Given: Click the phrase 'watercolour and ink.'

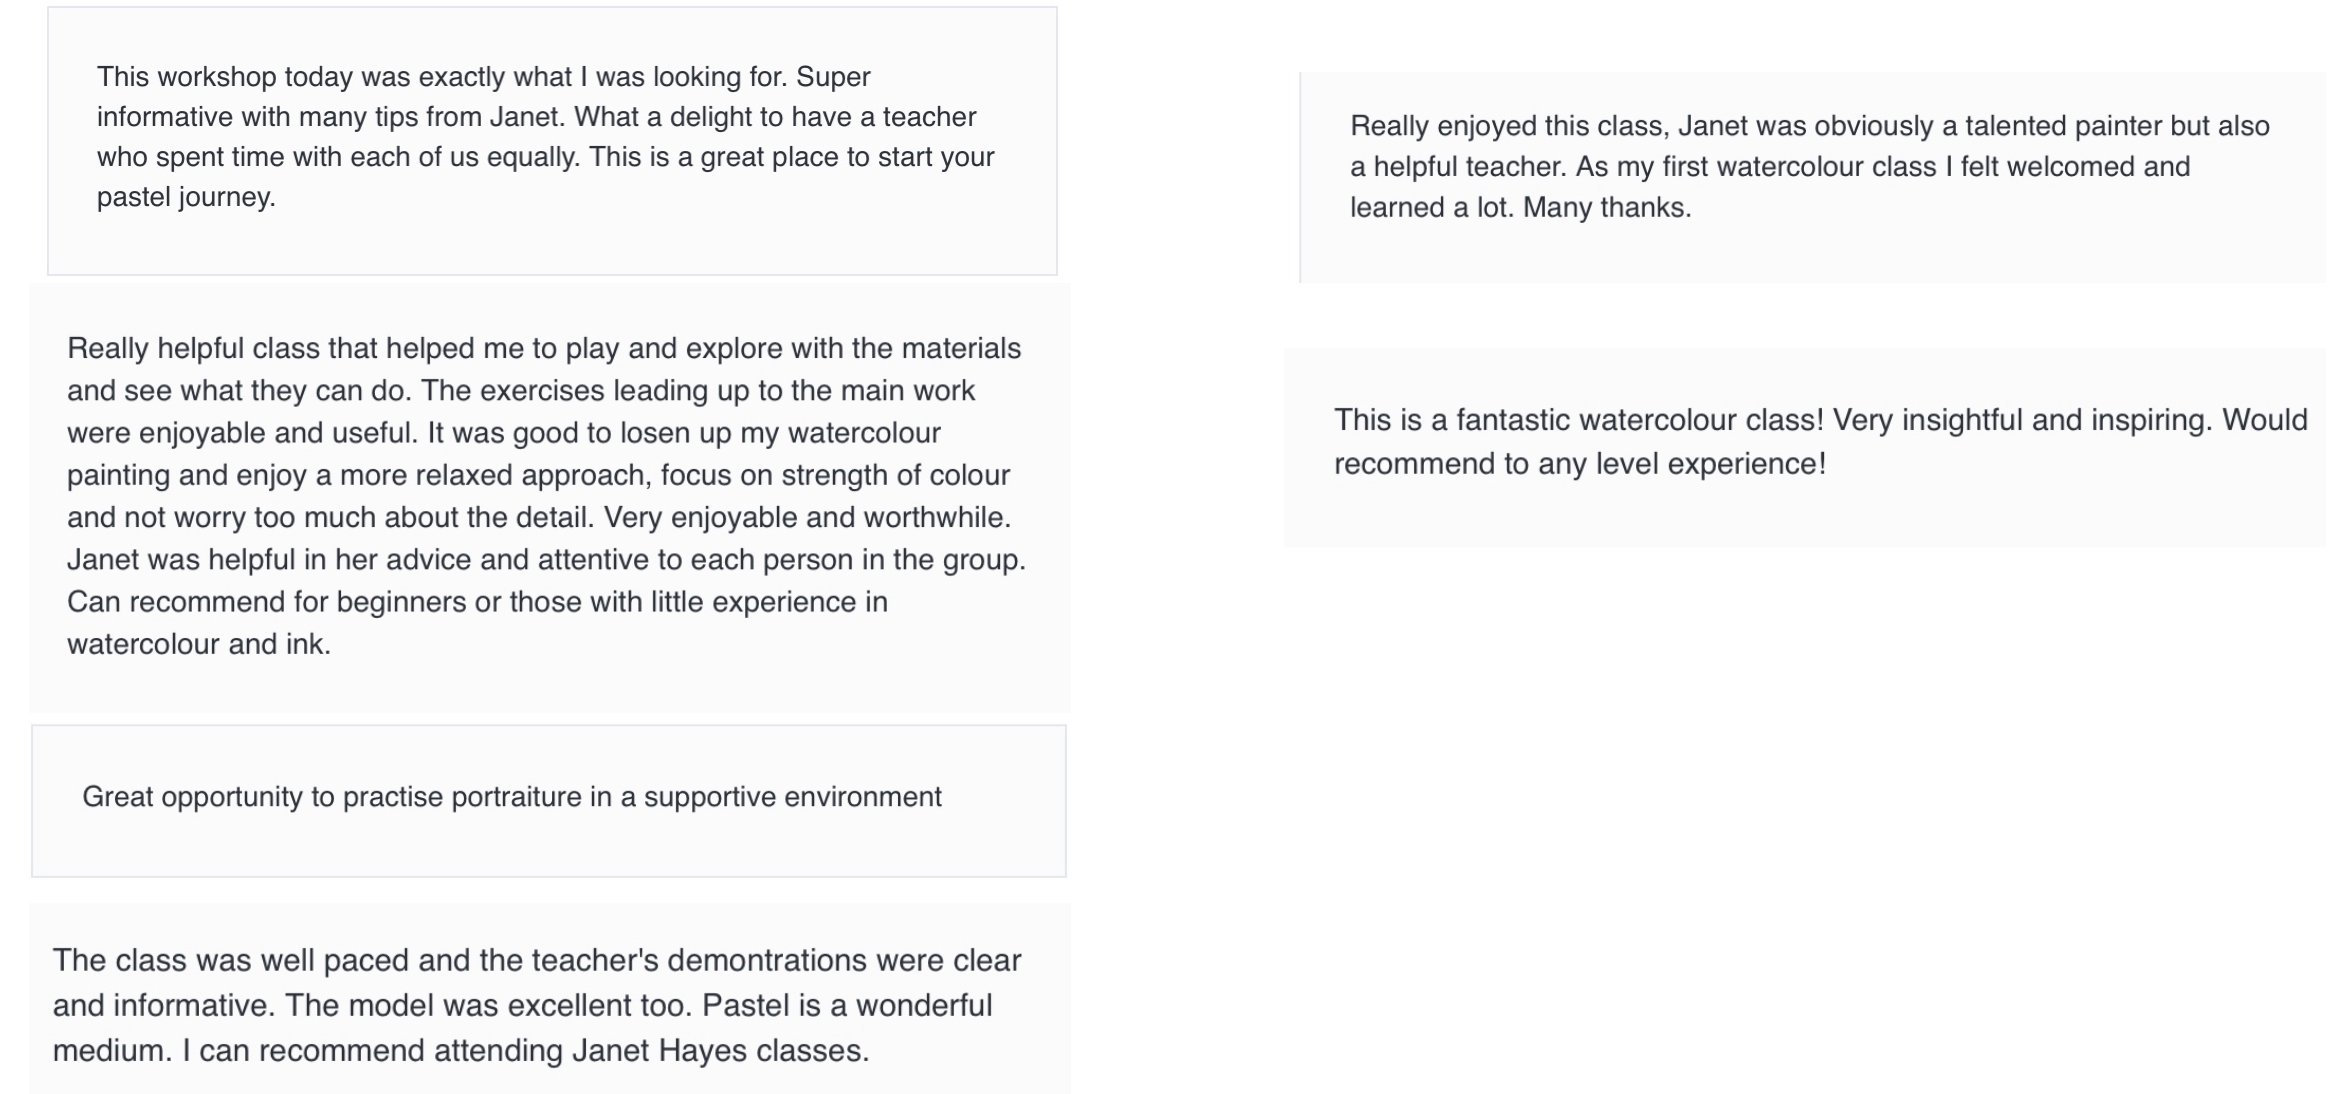Looking at the screenshot, I should coord(199,644).
